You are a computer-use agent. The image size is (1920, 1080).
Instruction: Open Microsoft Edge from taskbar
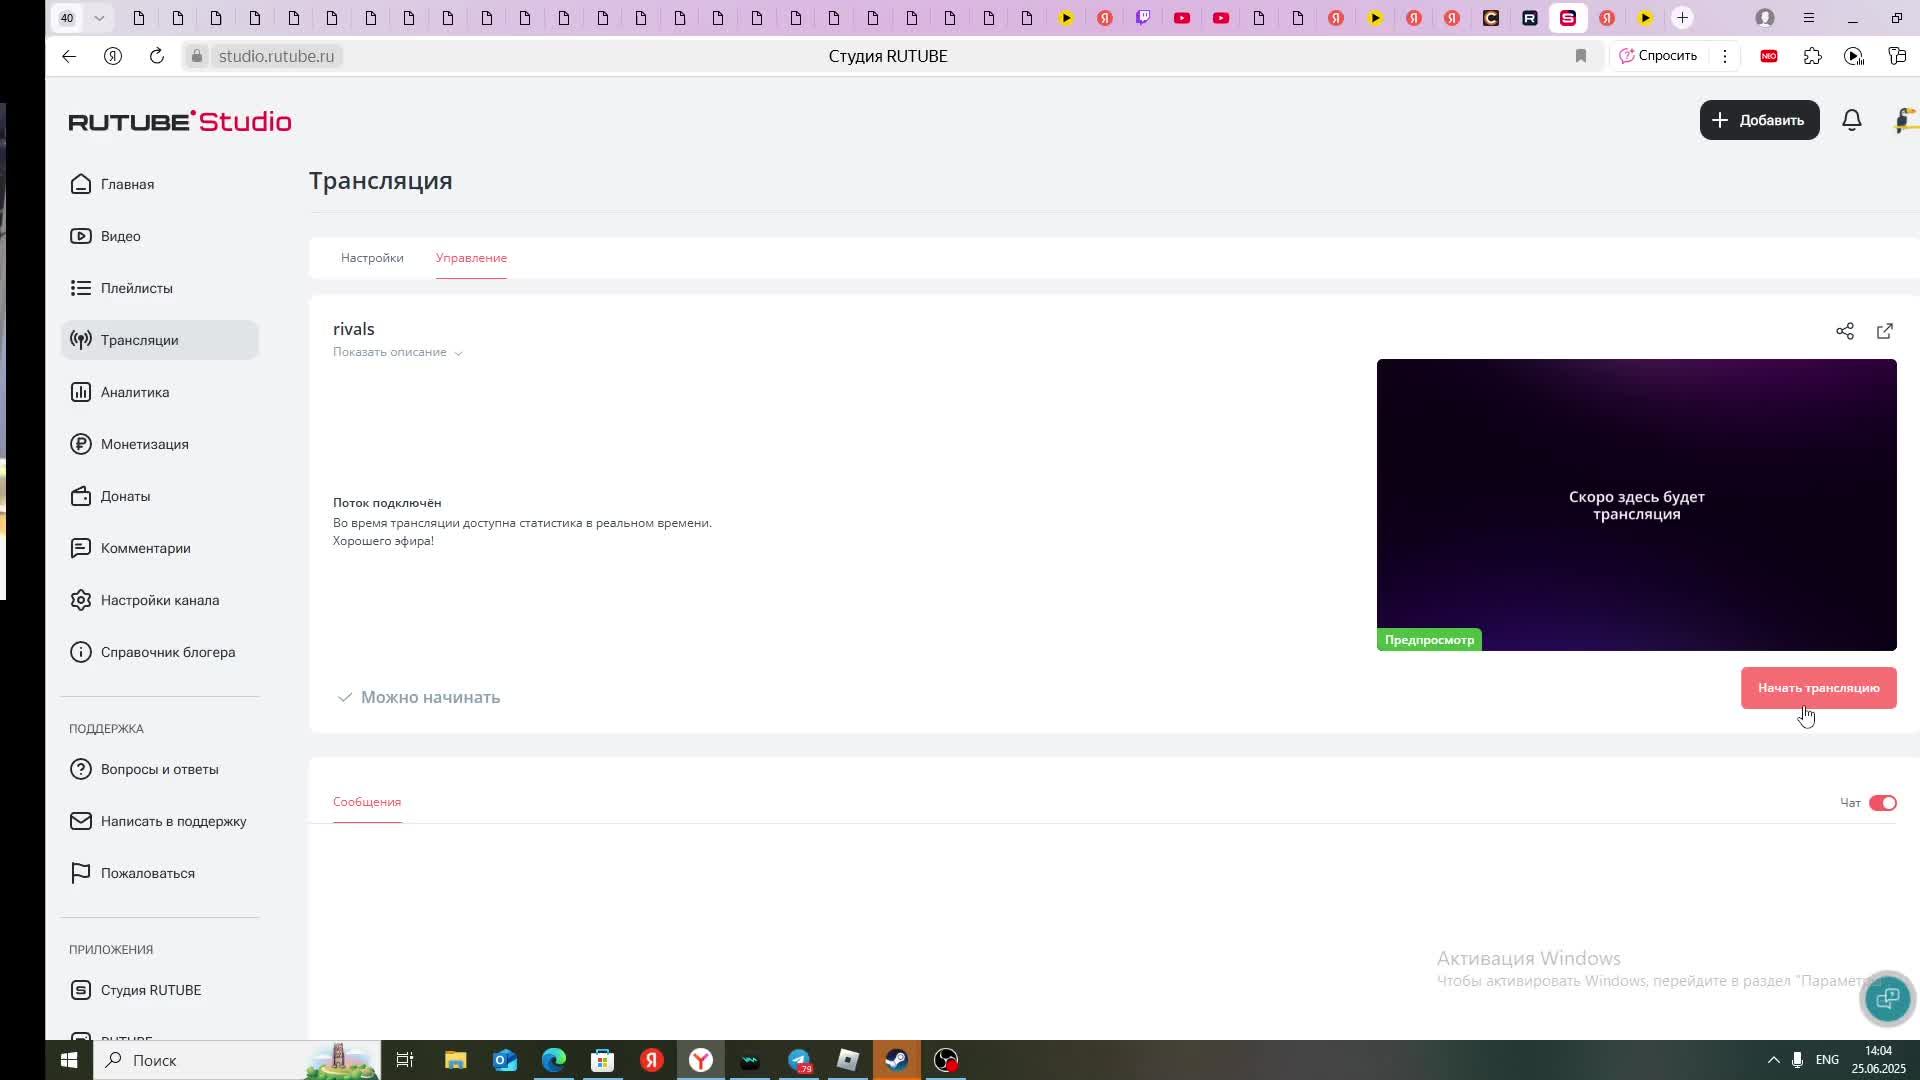coord(554,1060)
